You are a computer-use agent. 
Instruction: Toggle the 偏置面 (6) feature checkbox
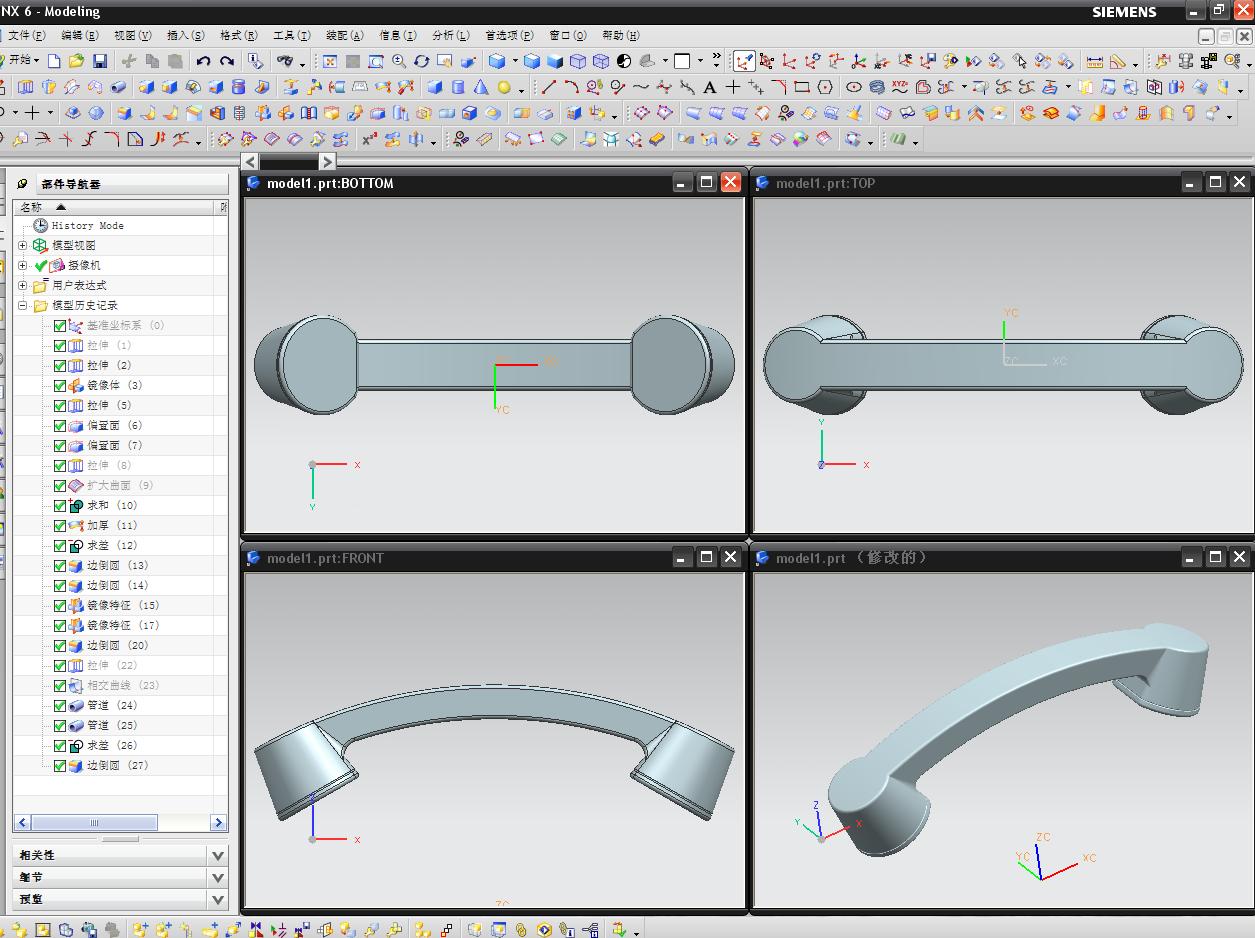tap(60, 426)
